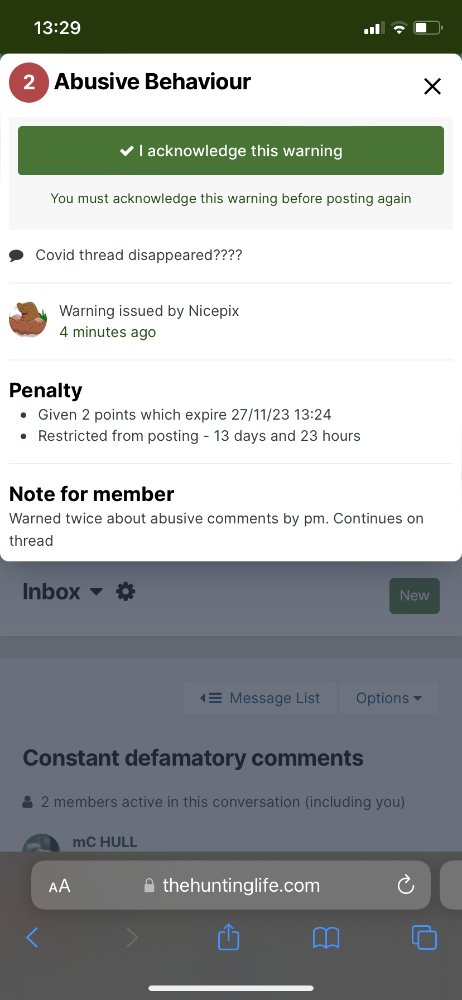Click I acknowledge this warning button
The image size is (462, 1000).
tap(231, 151)
